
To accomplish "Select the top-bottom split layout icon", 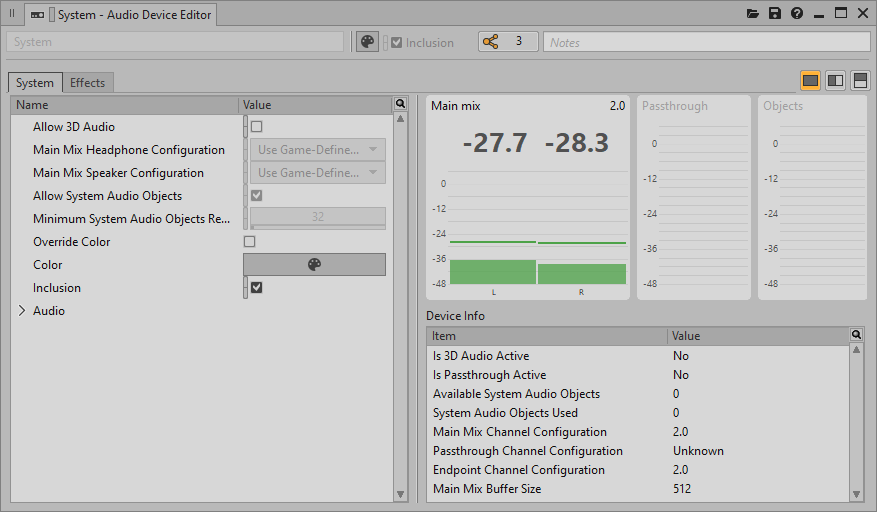I will 860,80.
